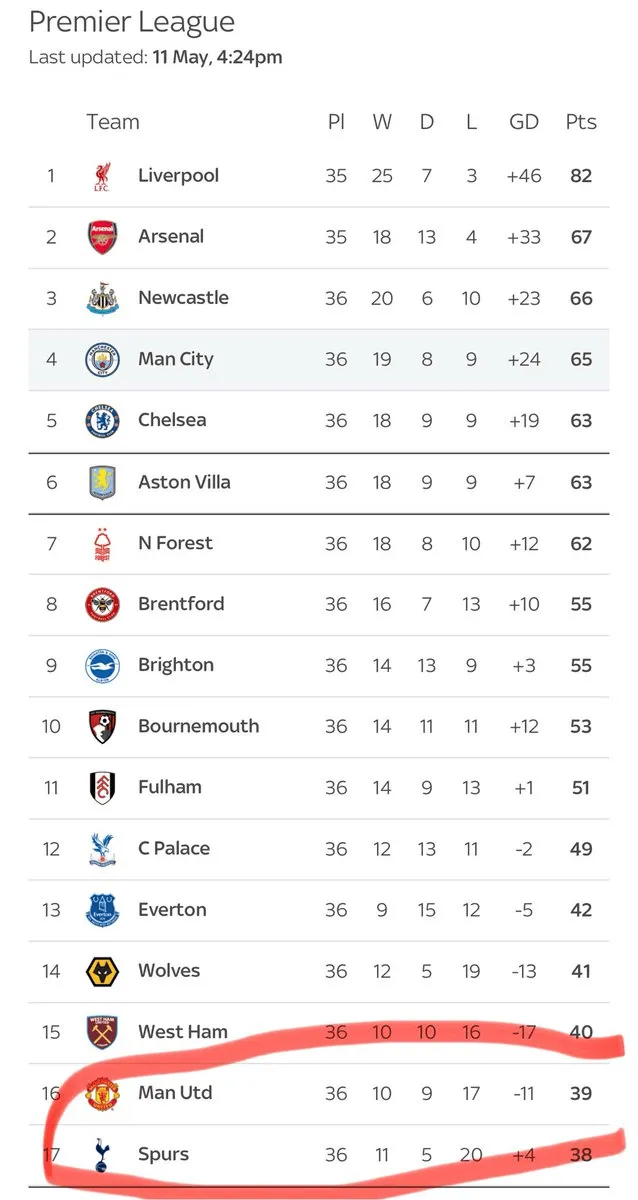638x1200 pixels.
Task: Click the Chelsea club badge
Action: click(x=102, y=420)
